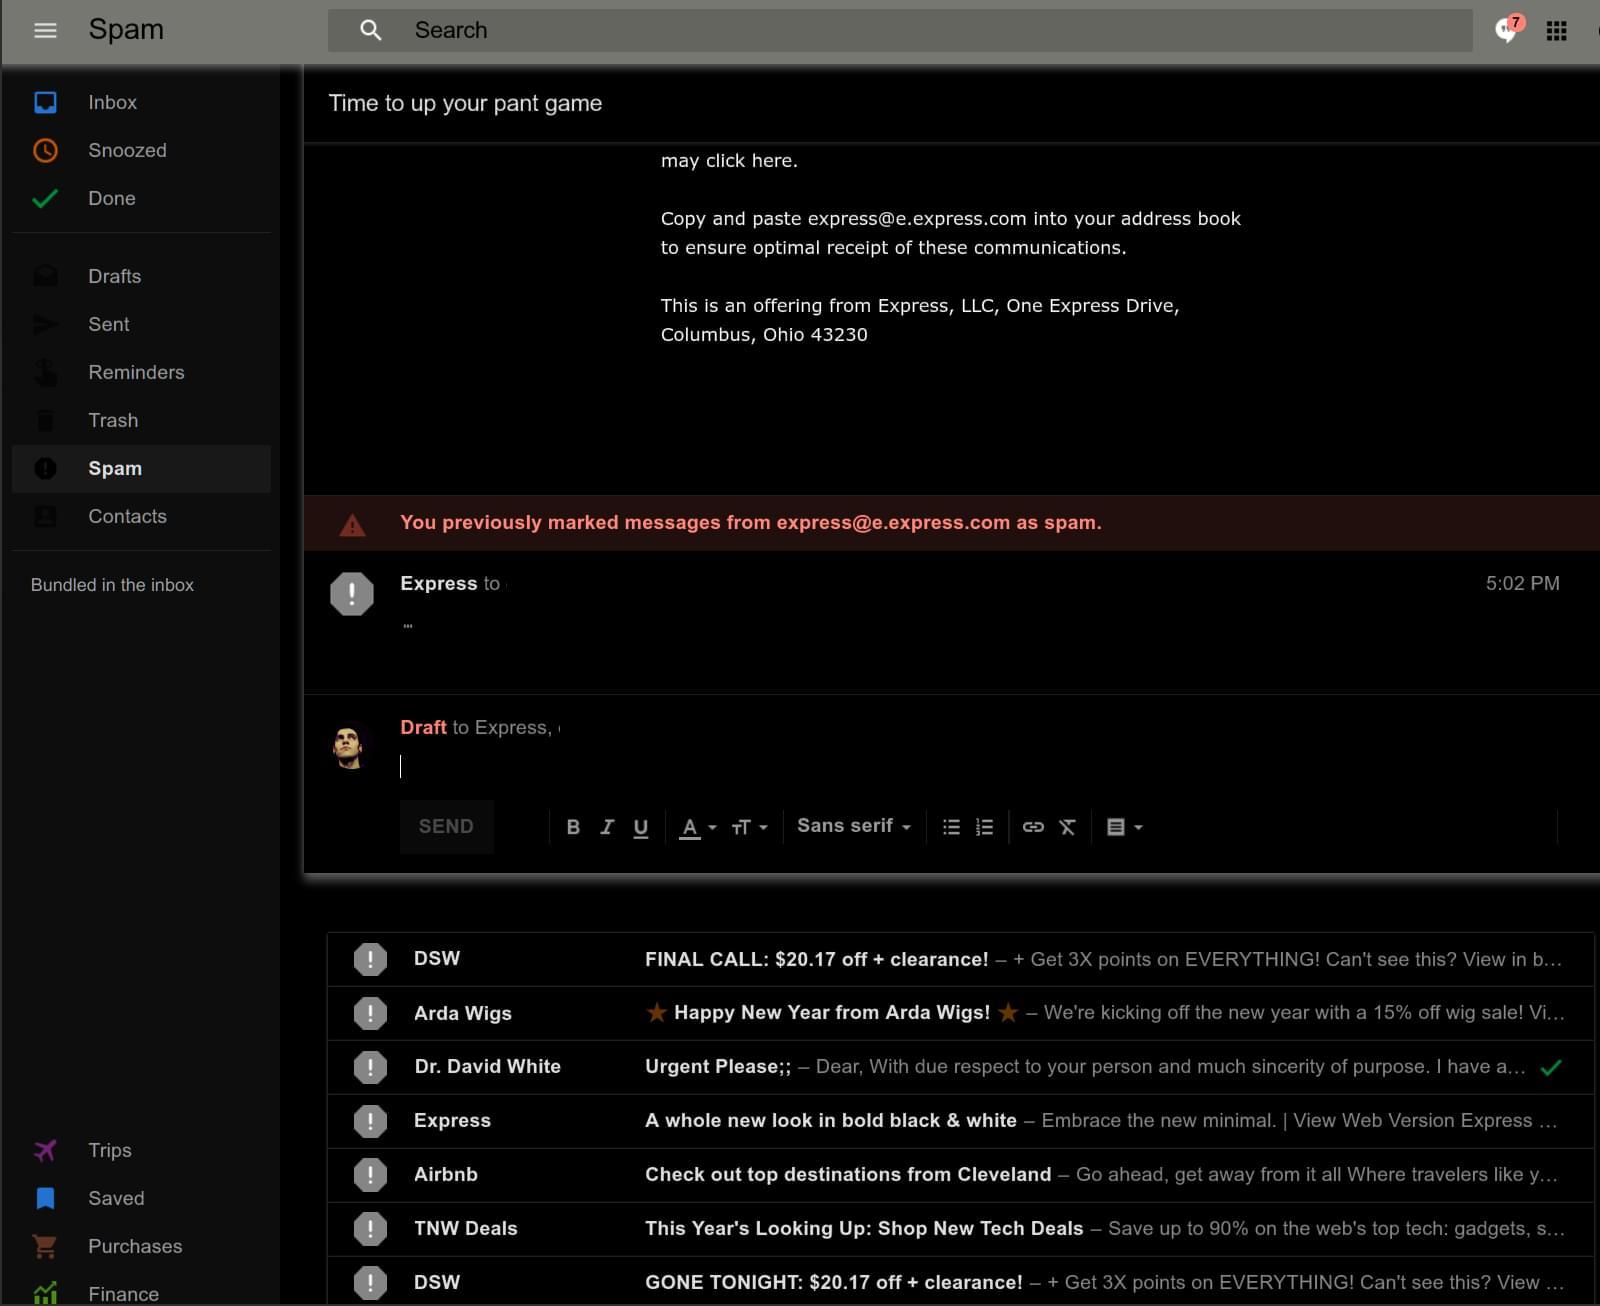Insert a link in the draft
The width and height of the screenshot is (1600, 1306).
[1033, 827]
